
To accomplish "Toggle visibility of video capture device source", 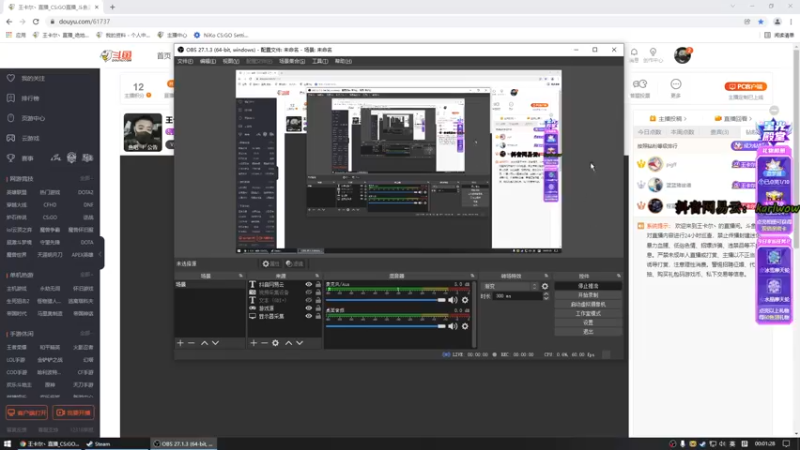I will click(309, 292).
